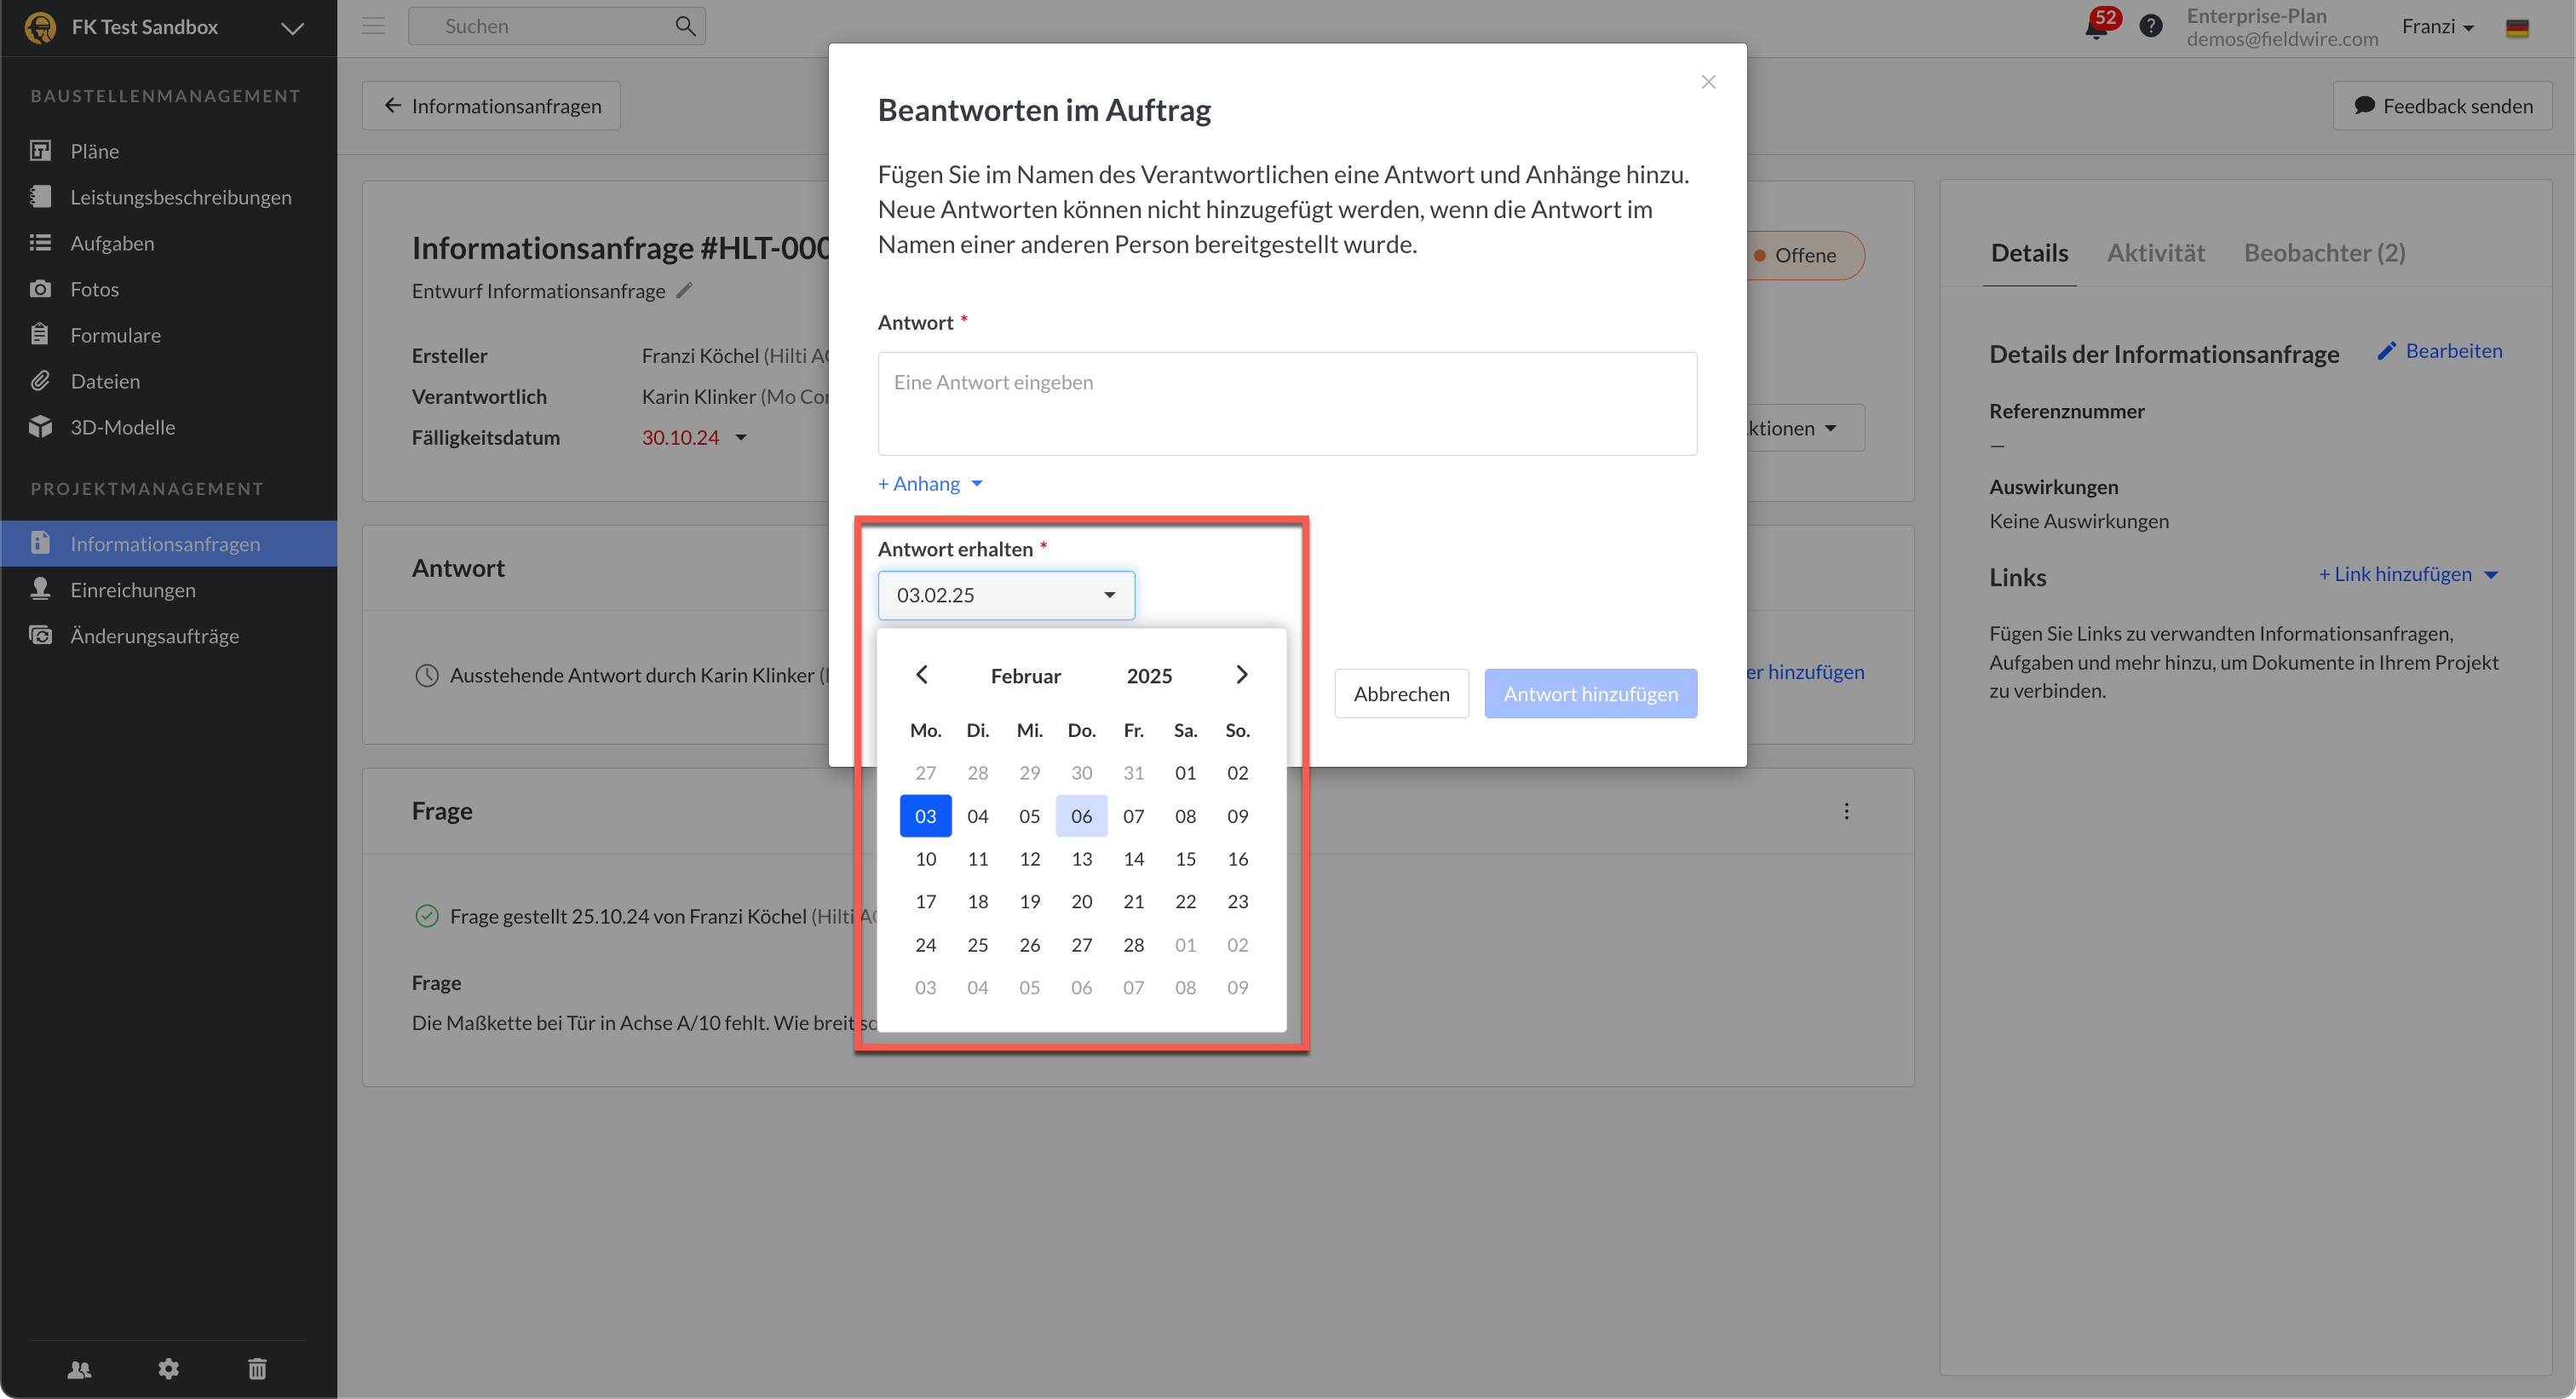
Task: Select February 23 in the calendar
Action: point(1237,902)
